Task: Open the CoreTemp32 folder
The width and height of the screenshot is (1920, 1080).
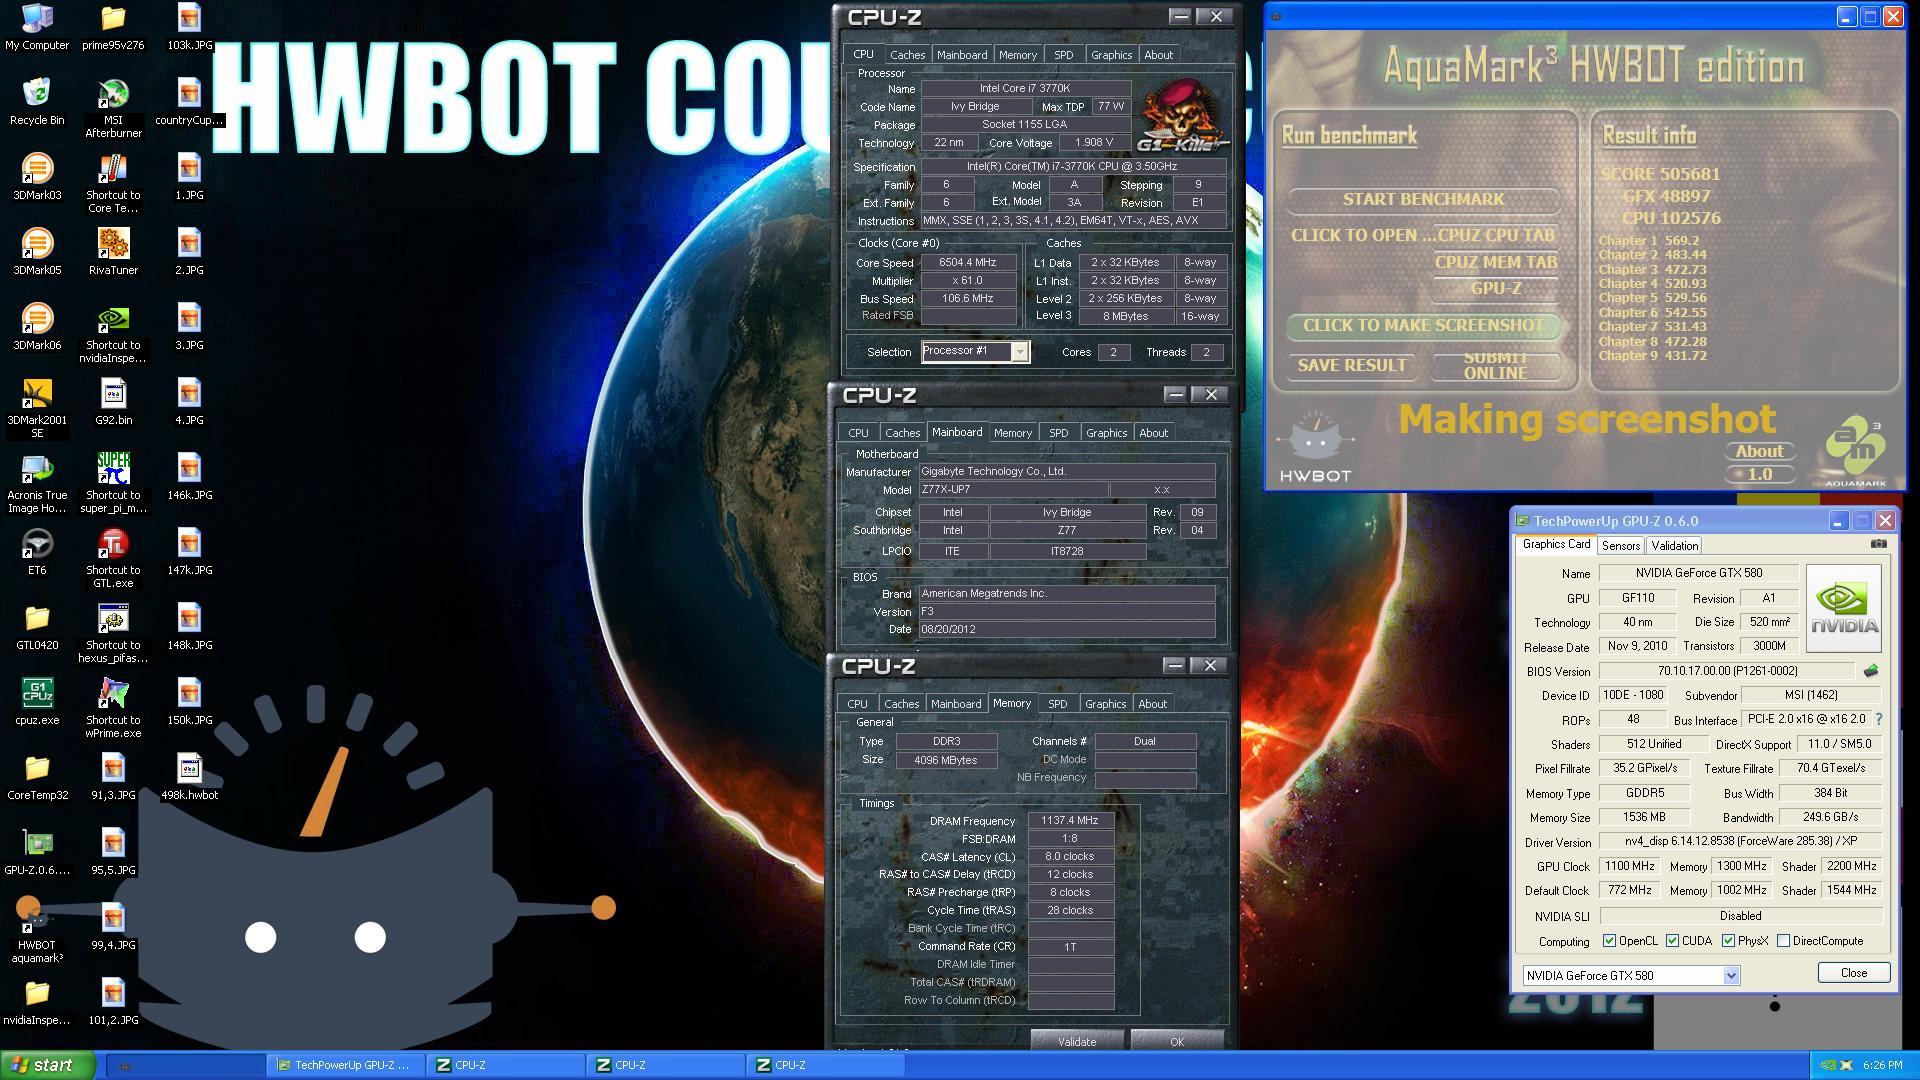Action: pyautogui.click(x=37, y=777)
